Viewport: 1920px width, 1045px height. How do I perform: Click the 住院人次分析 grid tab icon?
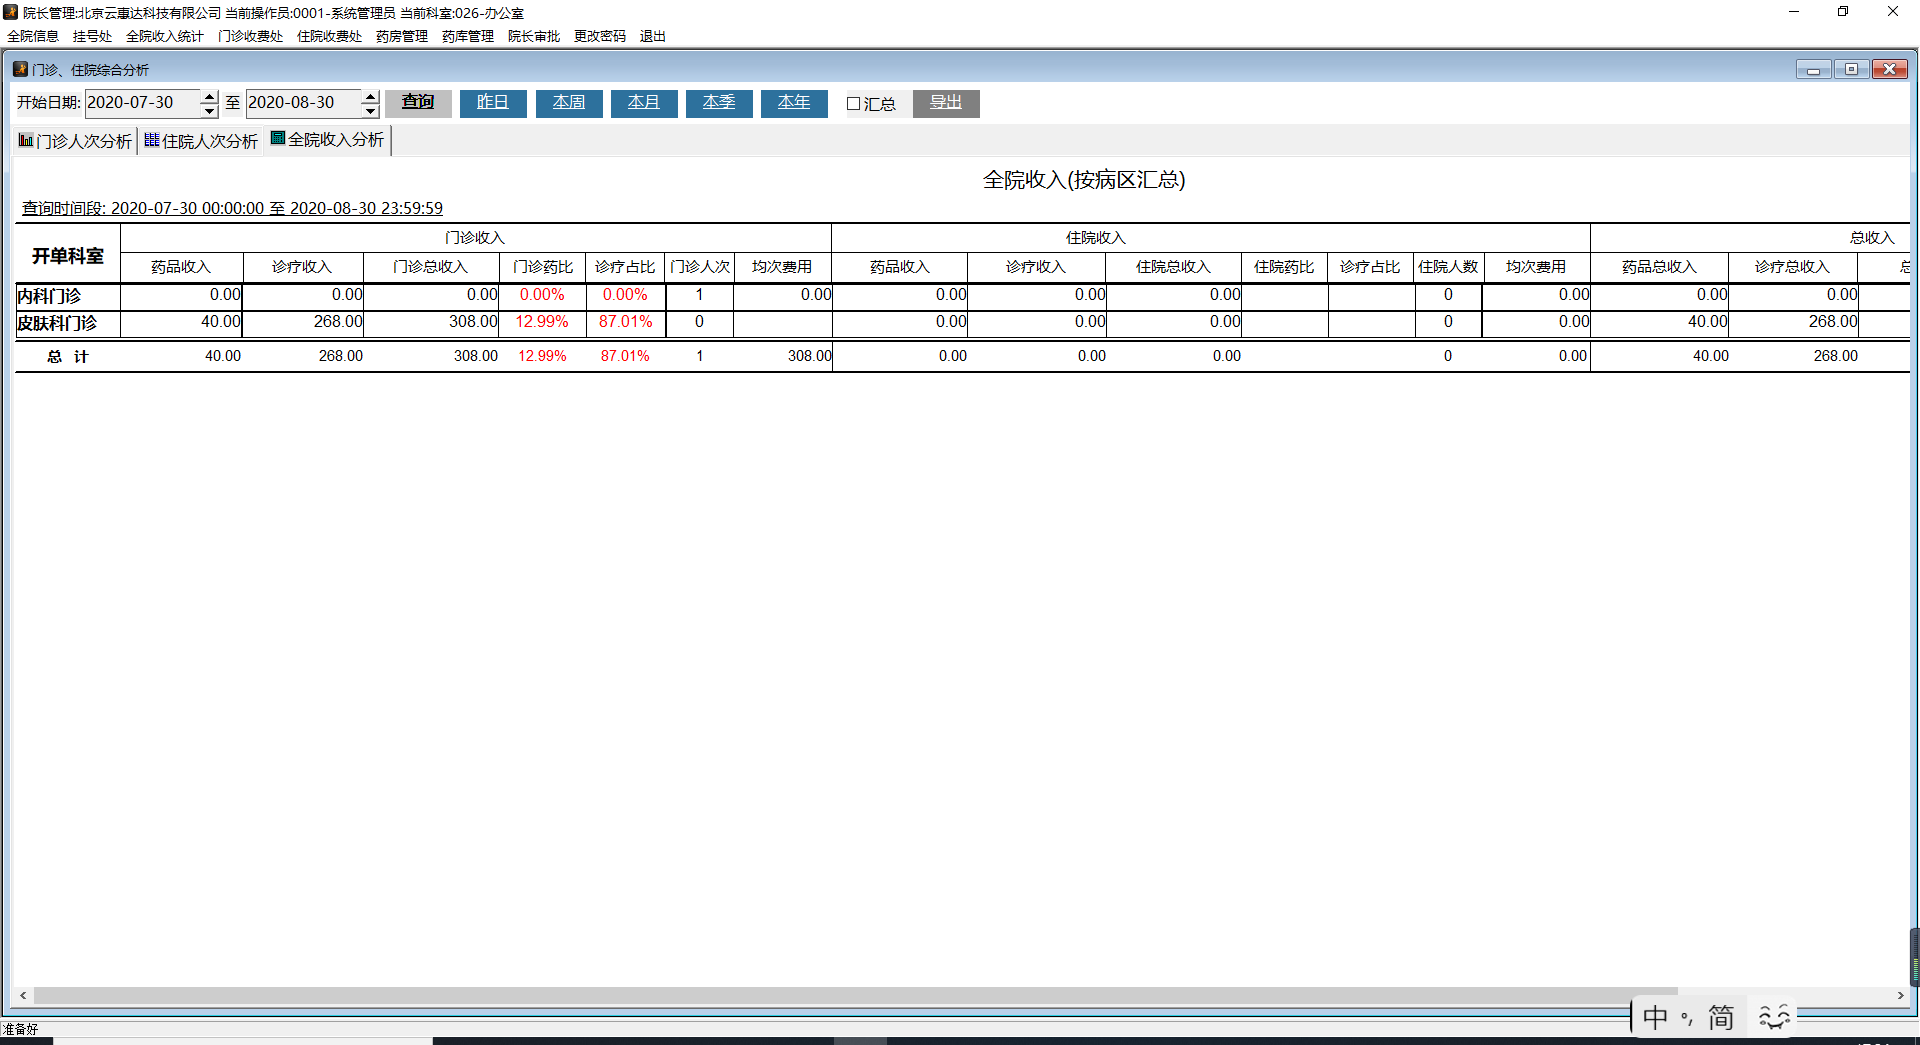152,141
